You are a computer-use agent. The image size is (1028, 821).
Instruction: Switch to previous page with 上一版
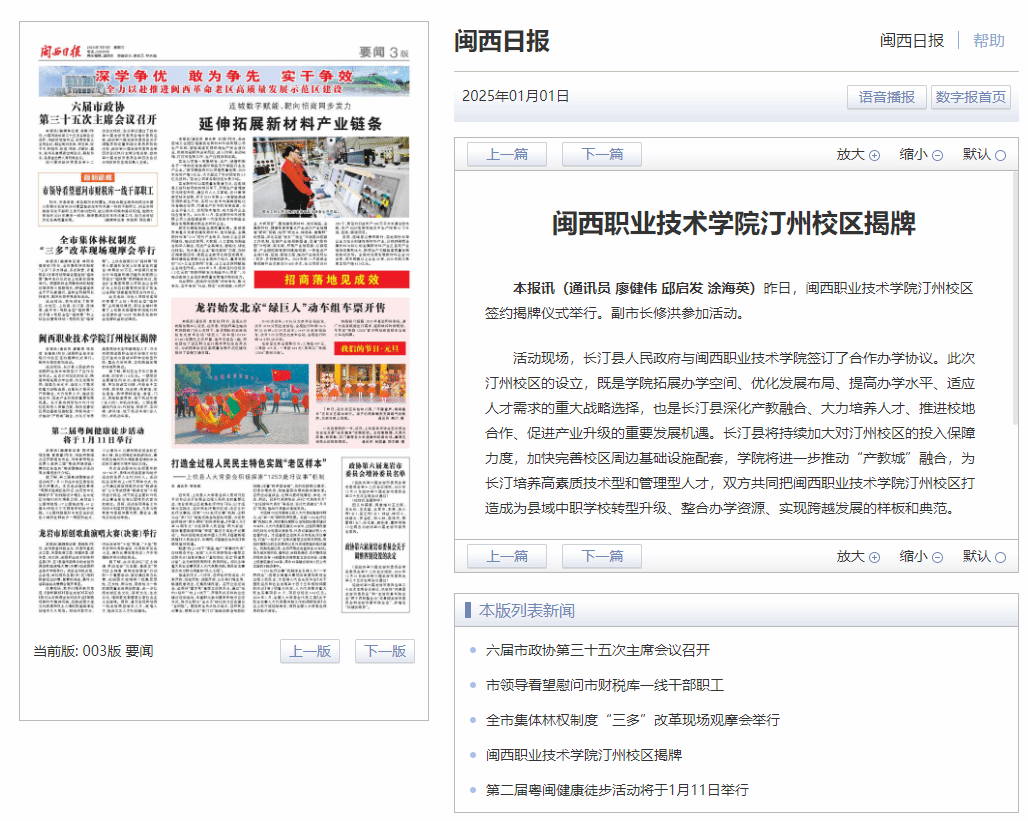click(310, 651)
